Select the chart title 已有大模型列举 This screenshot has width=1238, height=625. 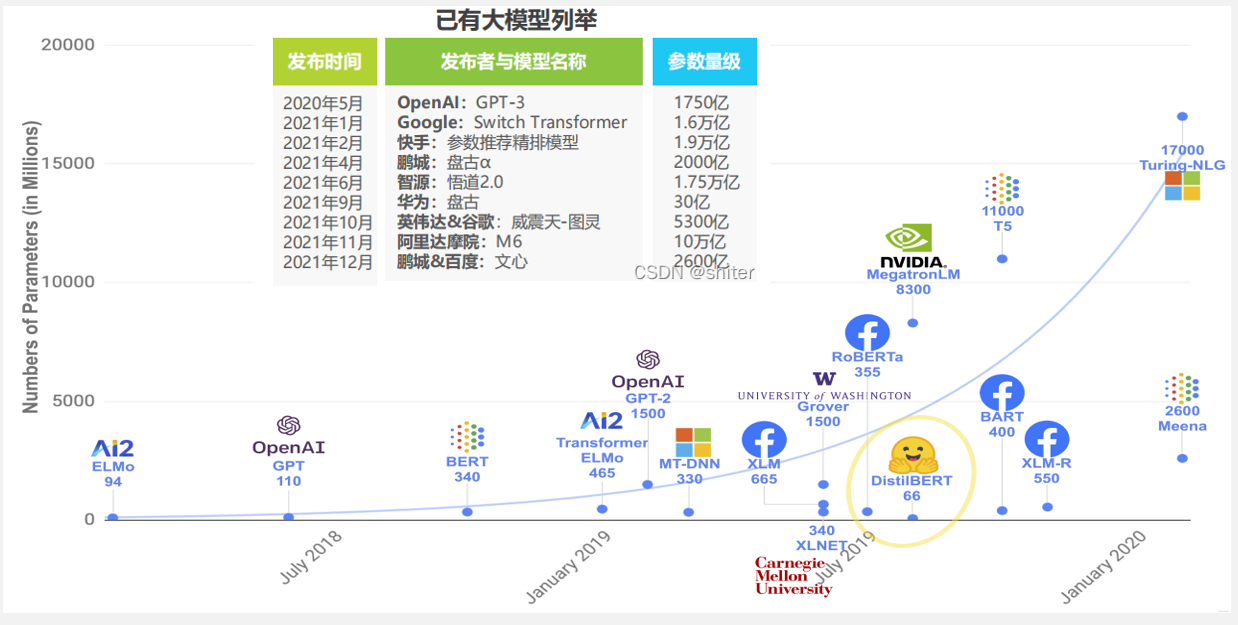point(517,18)
